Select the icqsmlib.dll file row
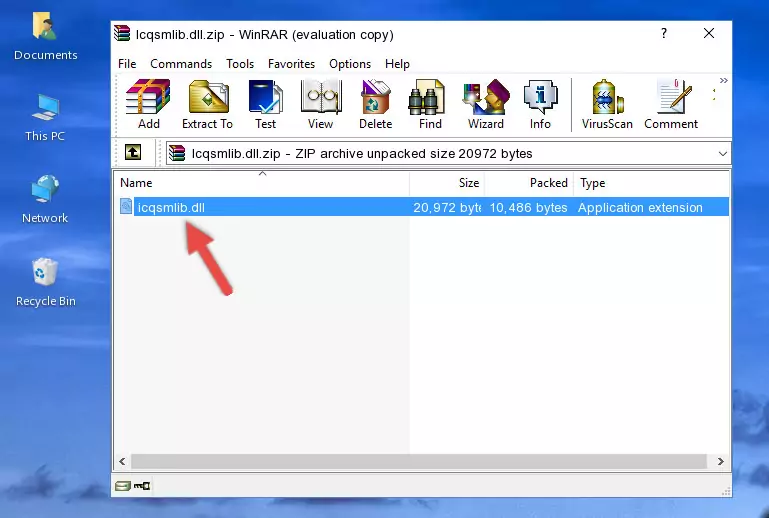This screenshot has width=769, height=518. click(x=422, y=207)
